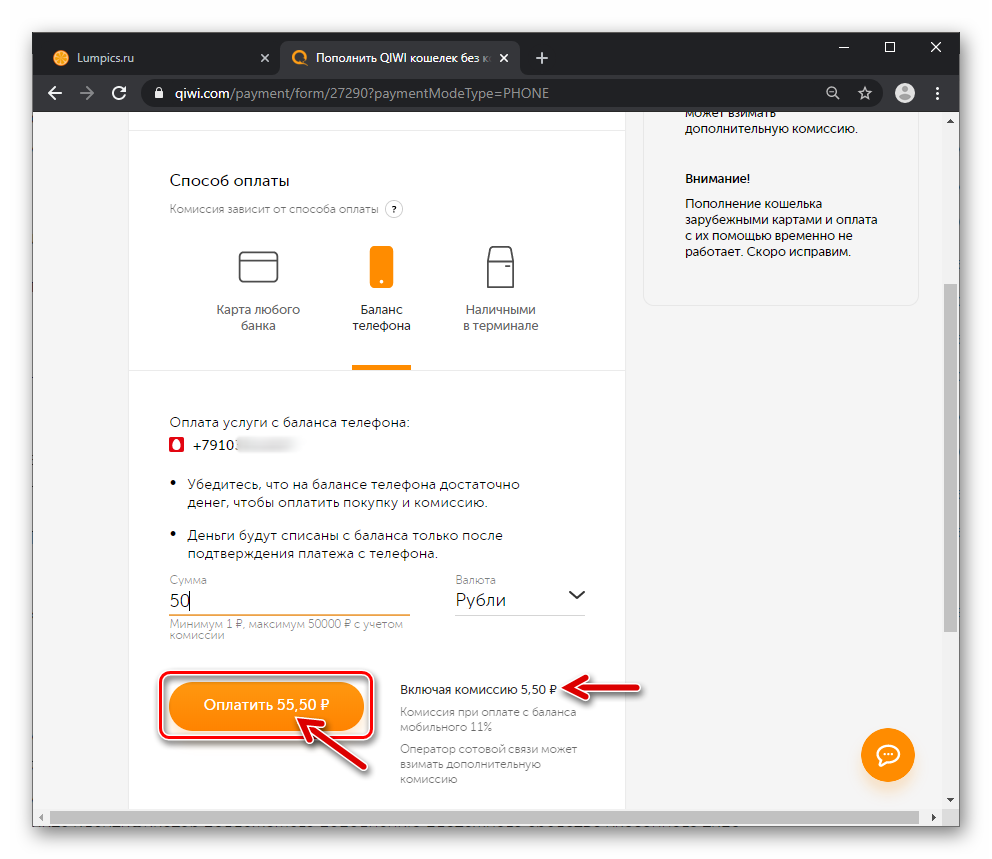Reload the page
The height and width of the screenshot is (859, 992).
(x=119, y=94)
